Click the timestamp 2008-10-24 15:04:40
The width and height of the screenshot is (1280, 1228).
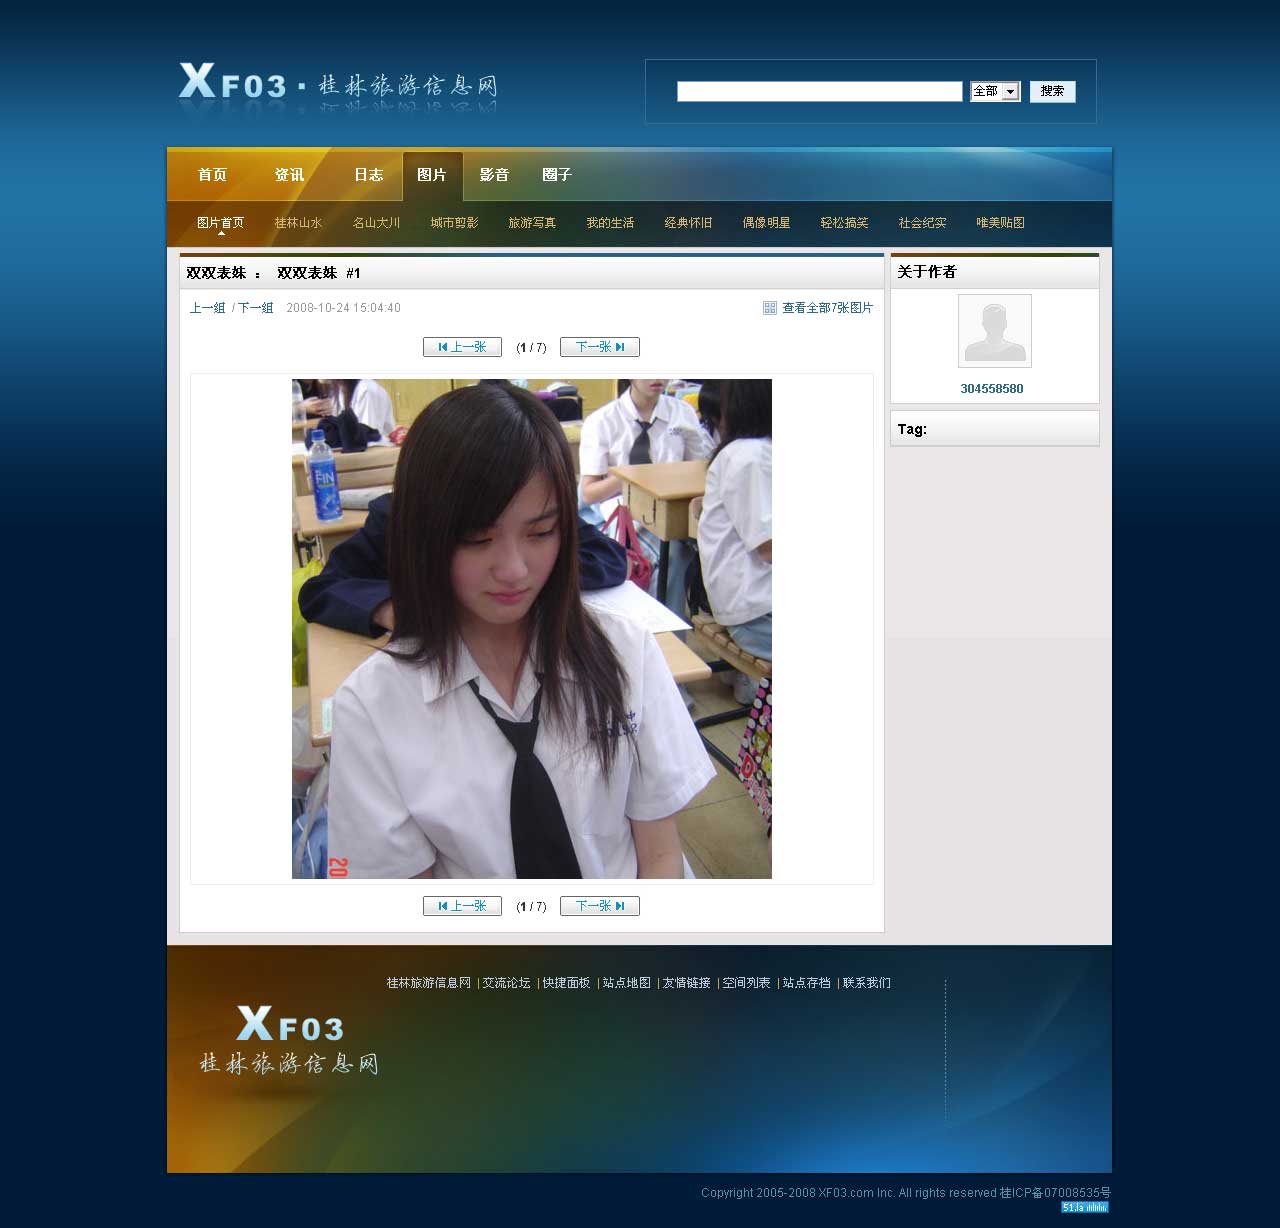tap(343, 308)
